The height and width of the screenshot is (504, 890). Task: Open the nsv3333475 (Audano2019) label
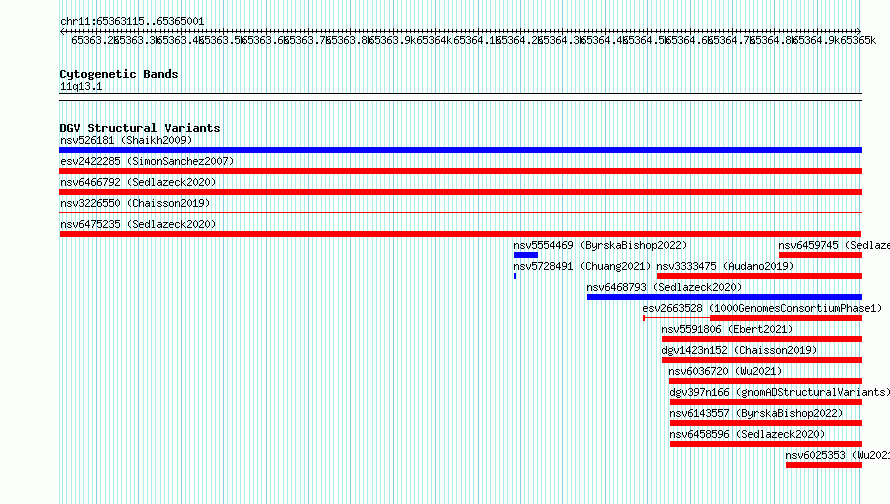coord(725,266)
